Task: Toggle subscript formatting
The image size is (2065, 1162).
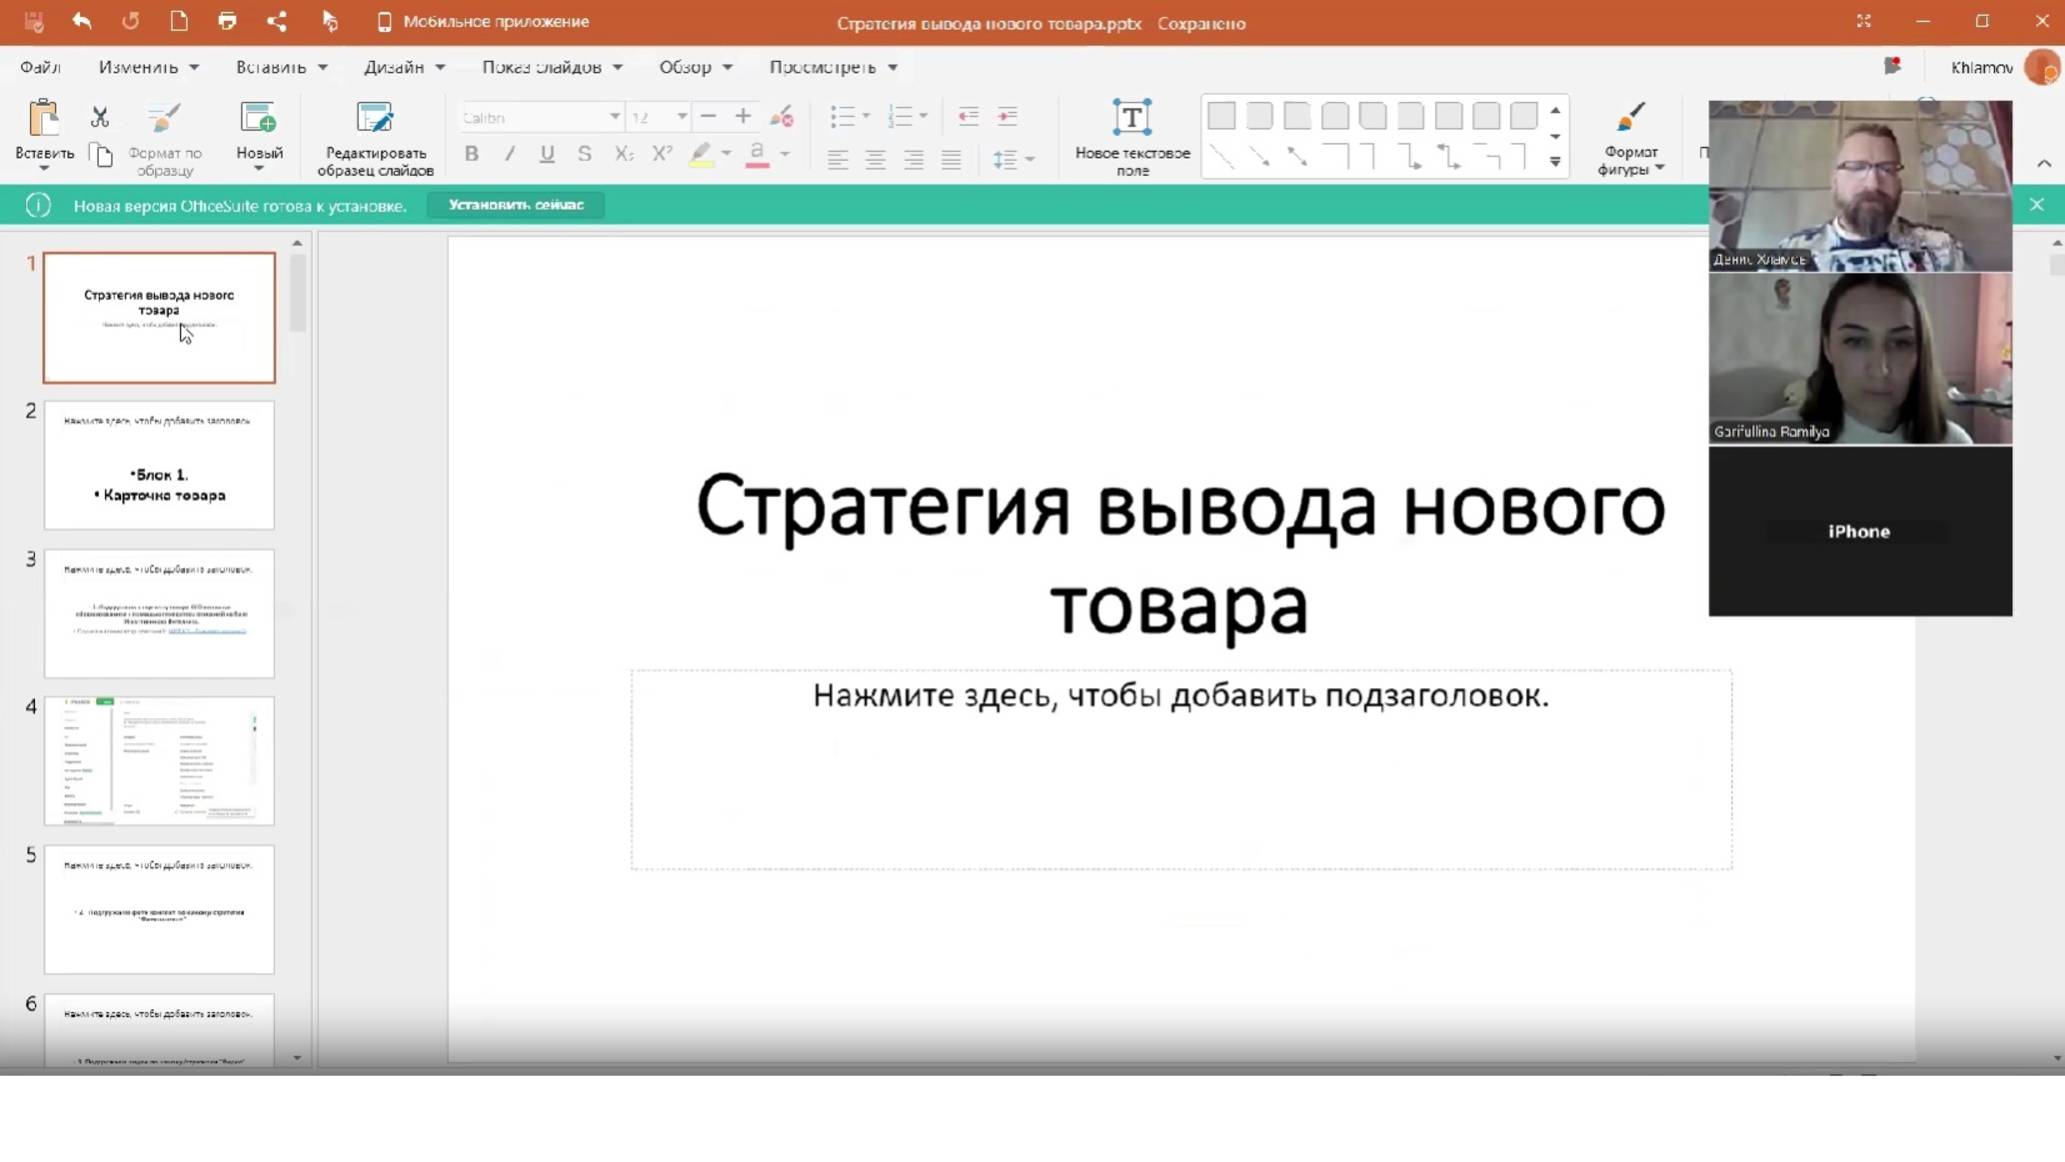Action: 623,154
